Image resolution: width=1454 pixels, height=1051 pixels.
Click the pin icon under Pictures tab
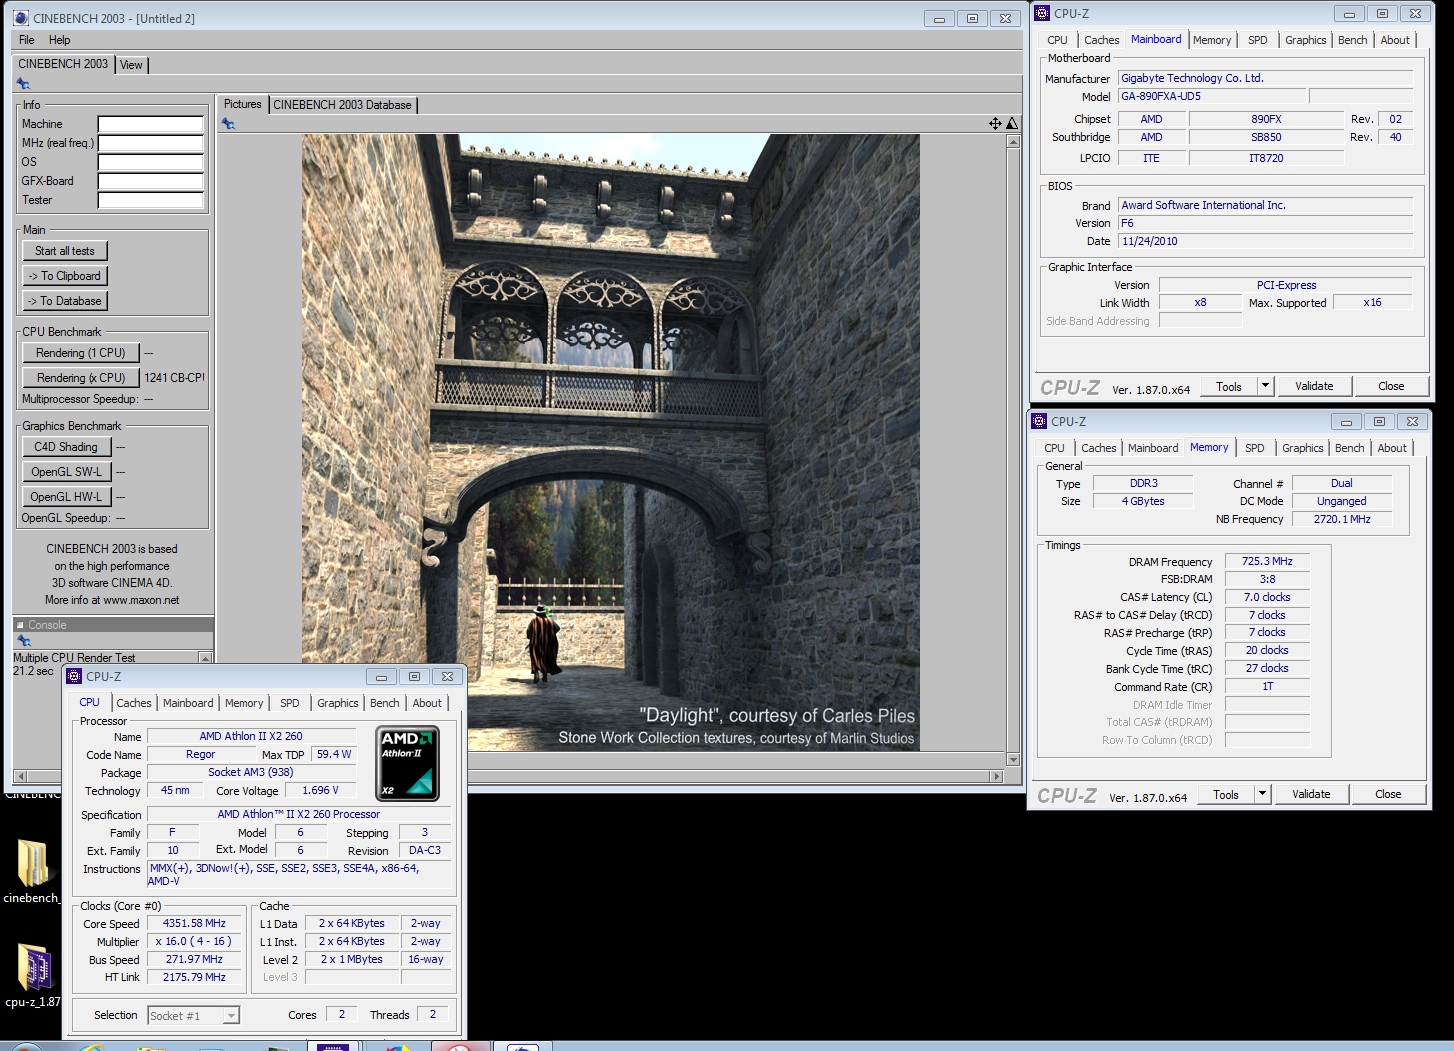coord(228,124)
